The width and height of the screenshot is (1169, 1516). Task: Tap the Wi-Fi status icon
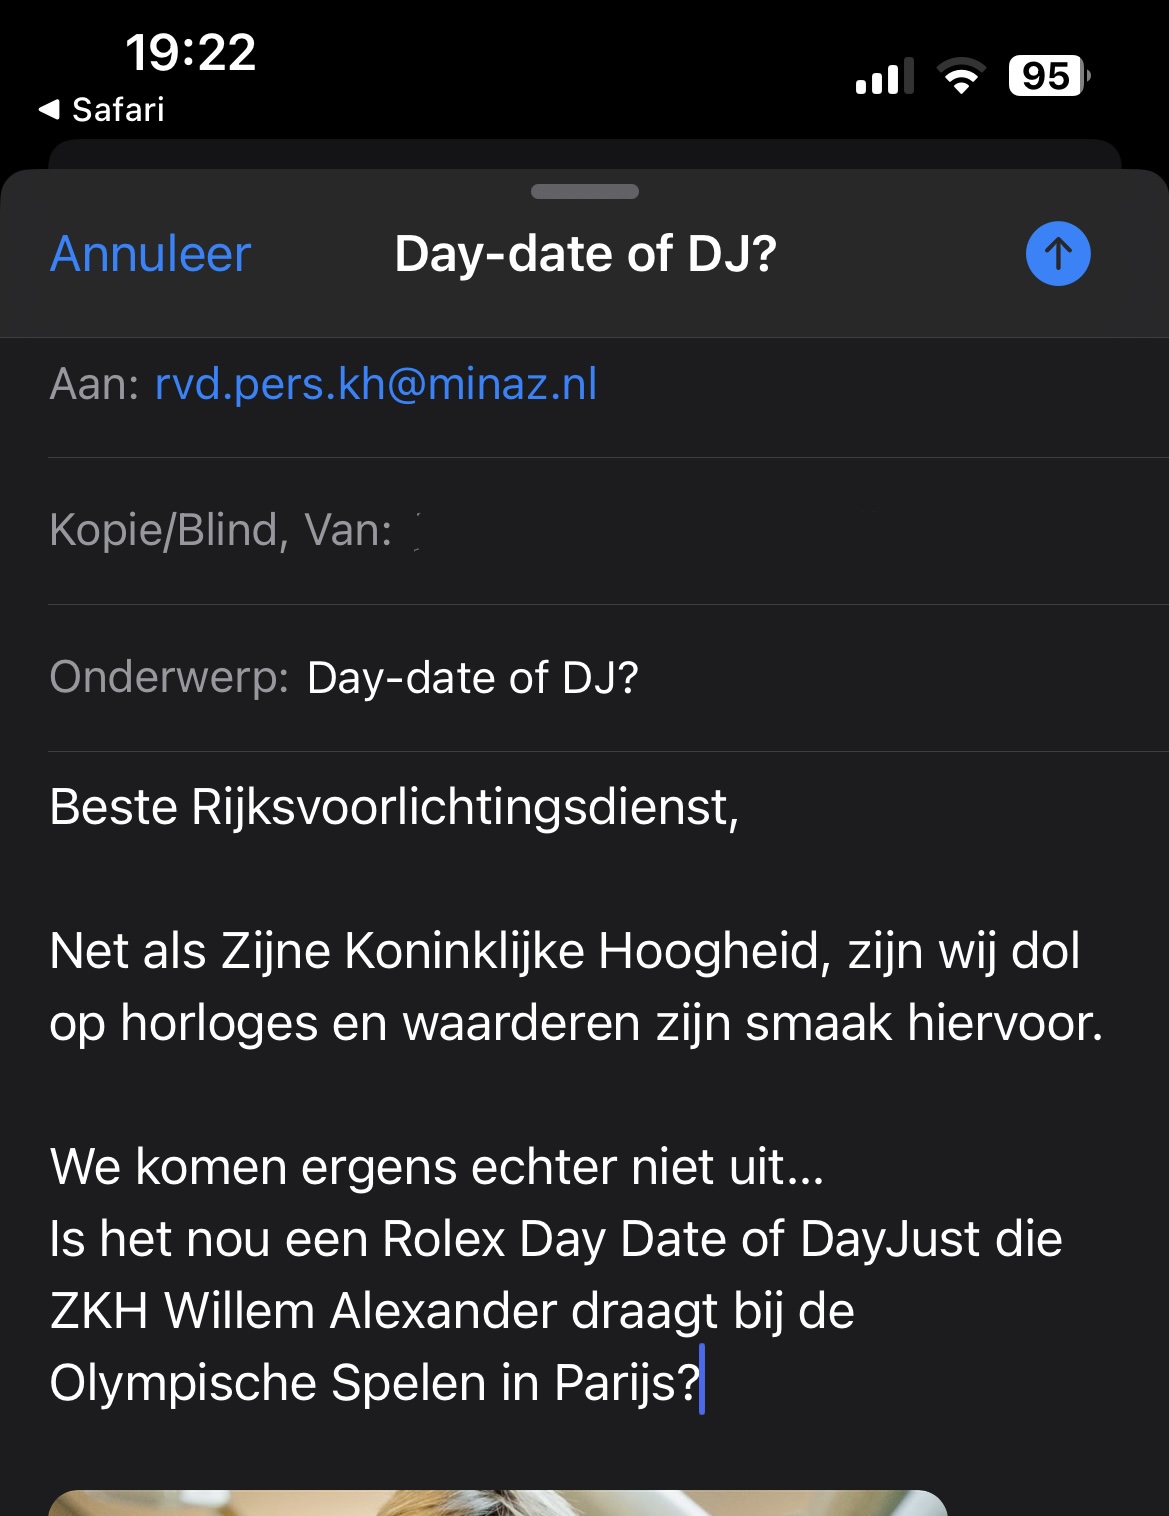click(961, 76)
